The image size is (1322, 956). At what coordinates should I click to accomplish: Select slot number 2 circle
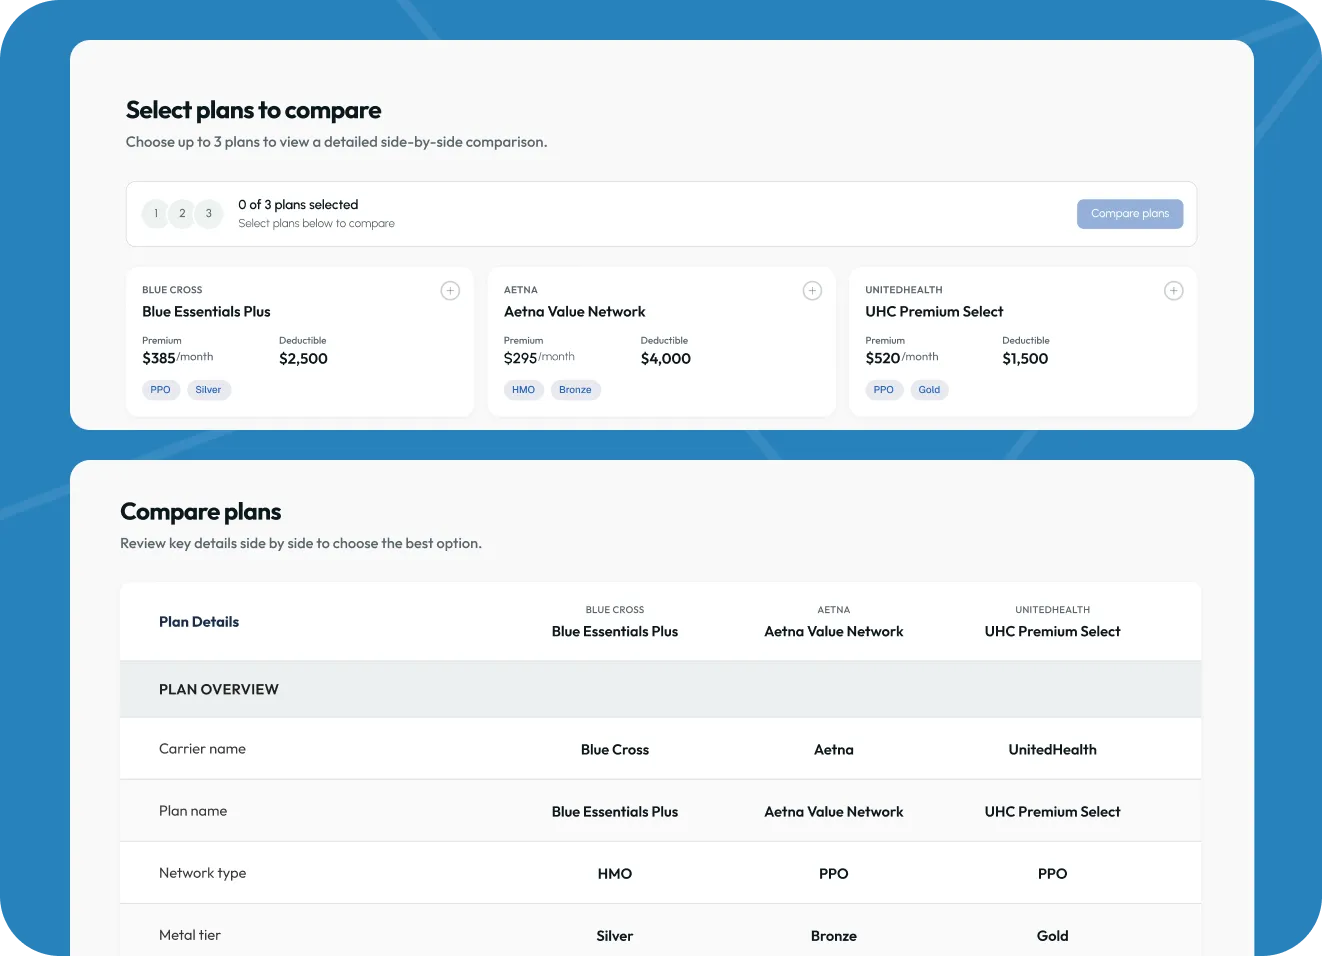click(182, 214)
